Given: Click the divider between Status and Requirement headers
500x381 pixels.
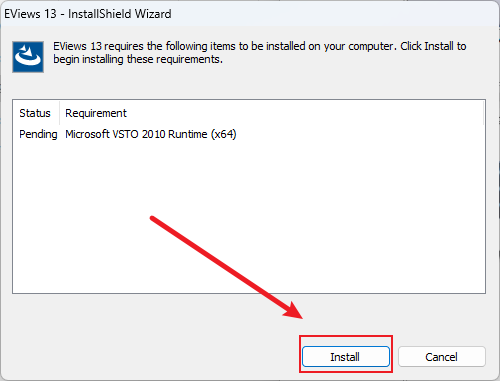Looking at the screenshot, I should tap(59, 113).
